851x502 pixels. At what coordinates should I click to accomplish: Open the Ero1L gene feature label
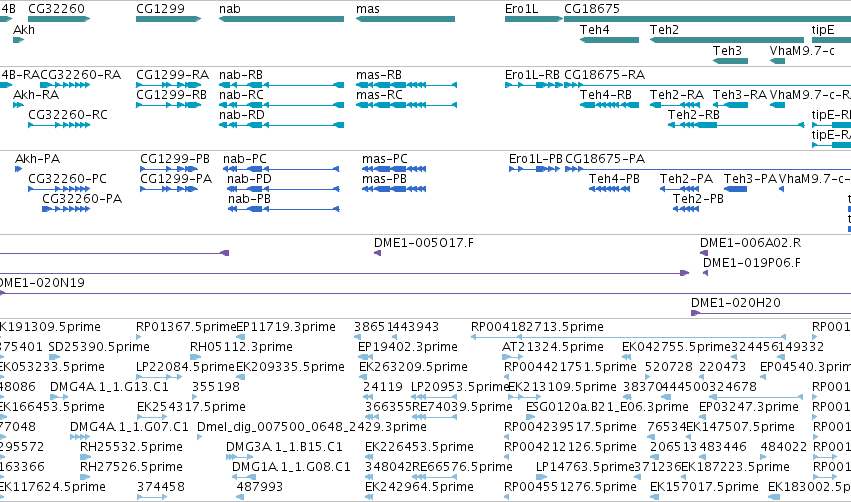point(522,9)
